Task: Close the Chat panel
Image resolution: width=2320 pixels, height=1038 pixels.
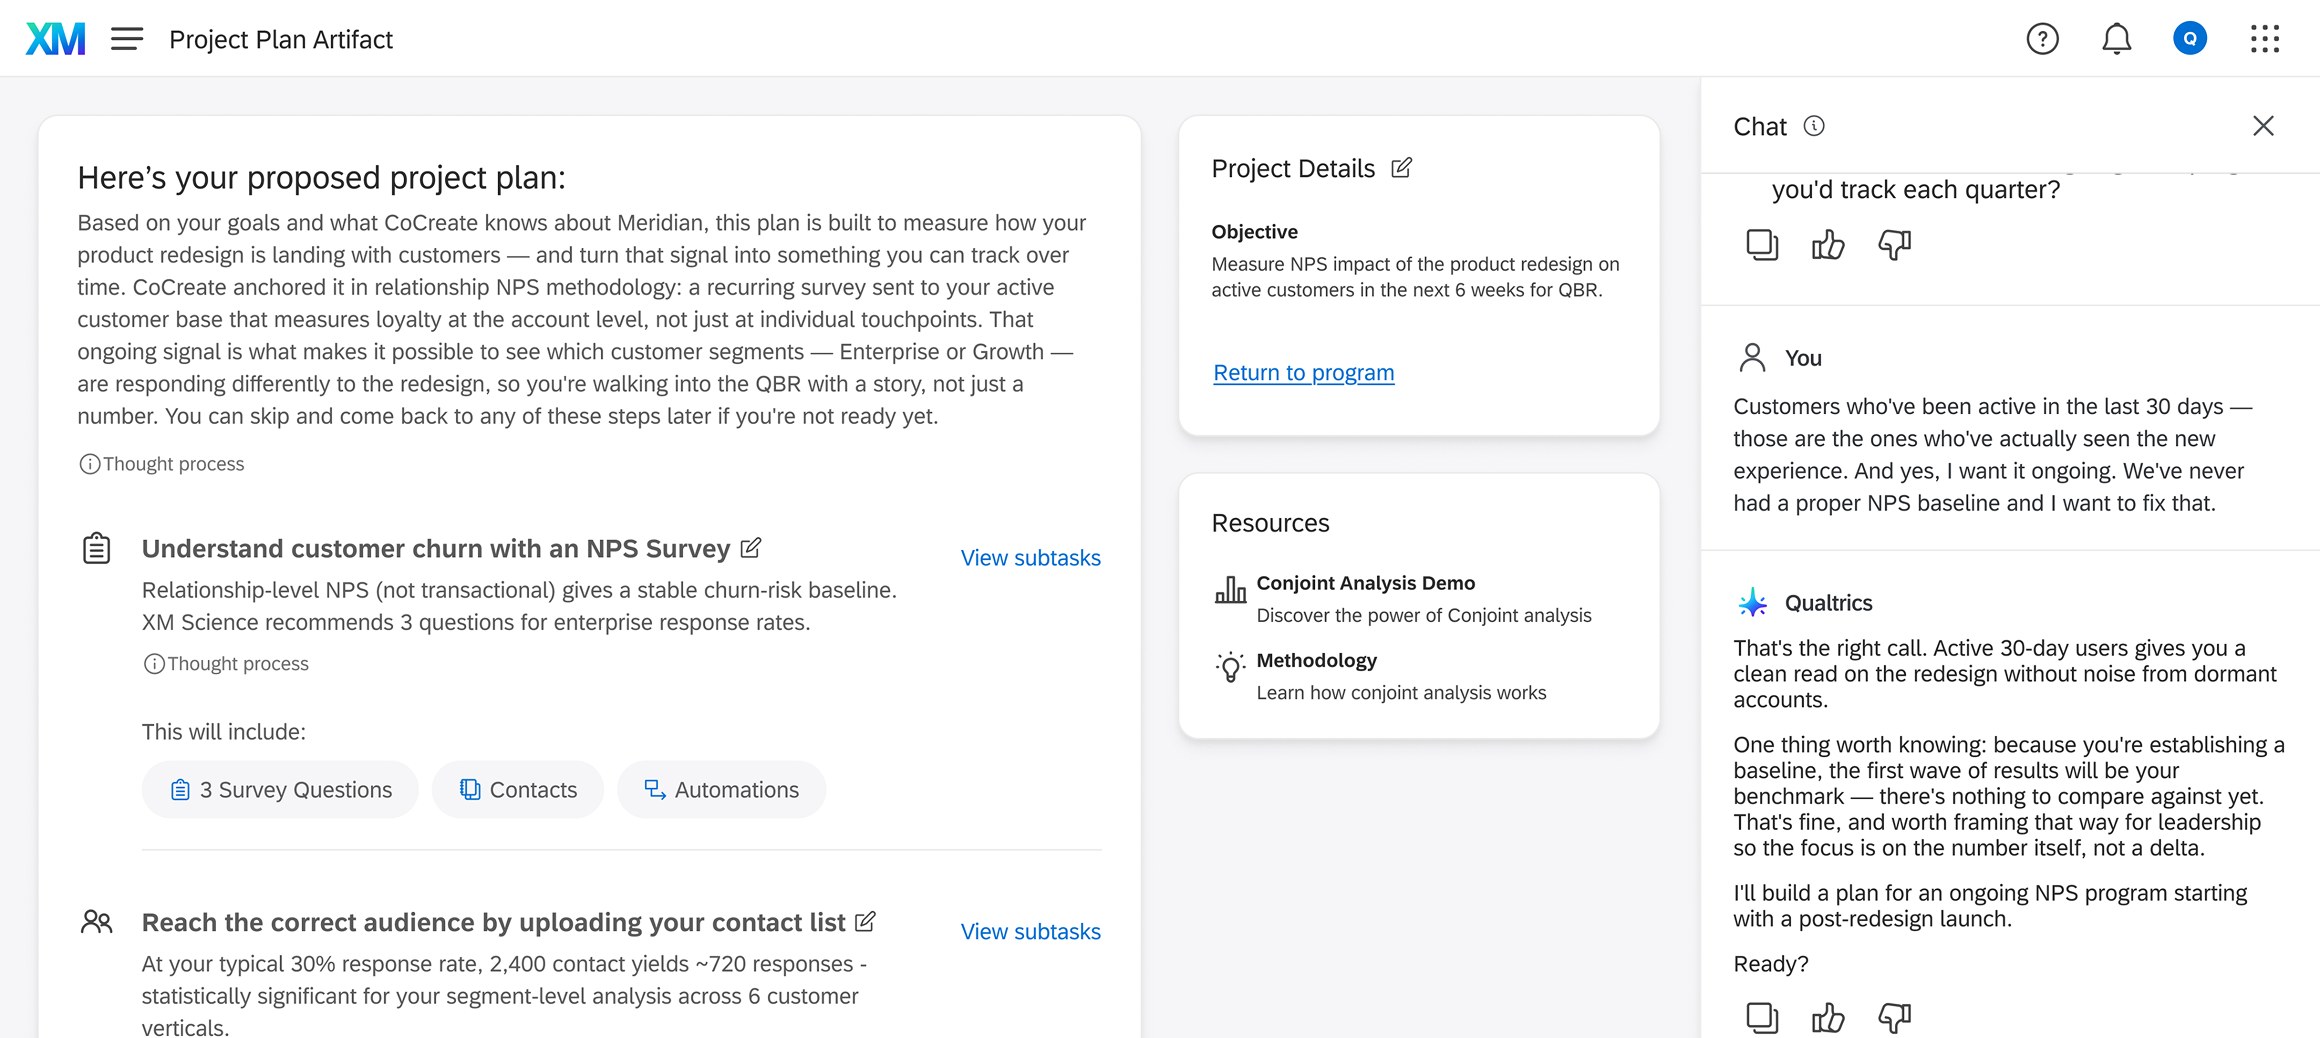Action: click(2263, 126)
